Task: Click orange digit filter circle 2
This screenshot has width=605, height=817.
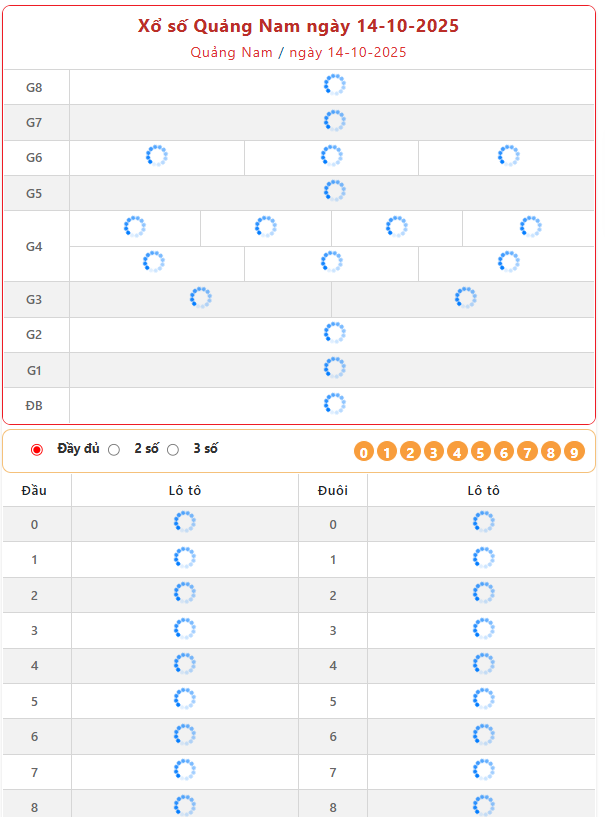Action: tap(410, 452)
